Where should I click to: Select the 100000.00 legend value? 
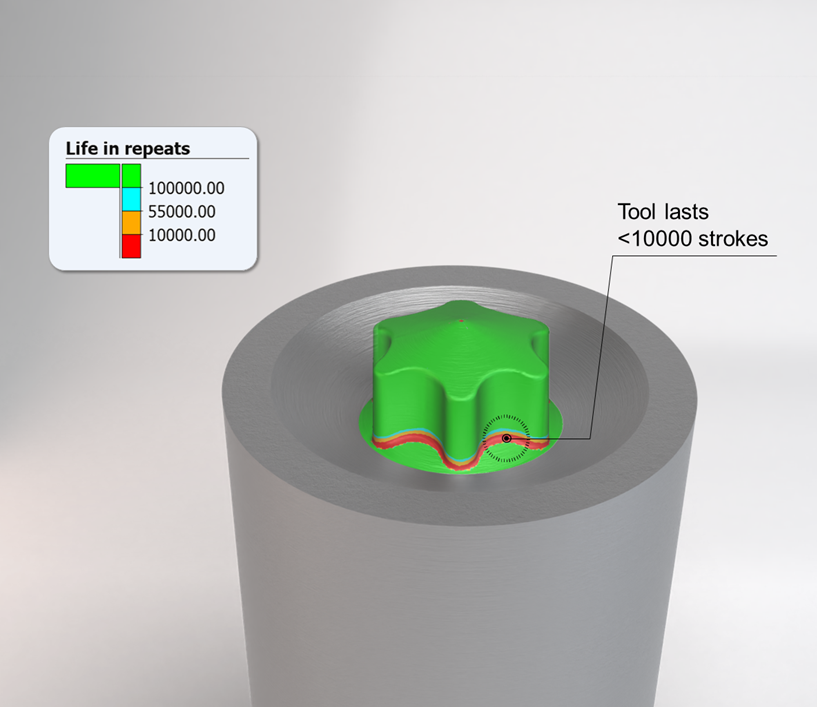pyautogui.click(x=187, y=188)
